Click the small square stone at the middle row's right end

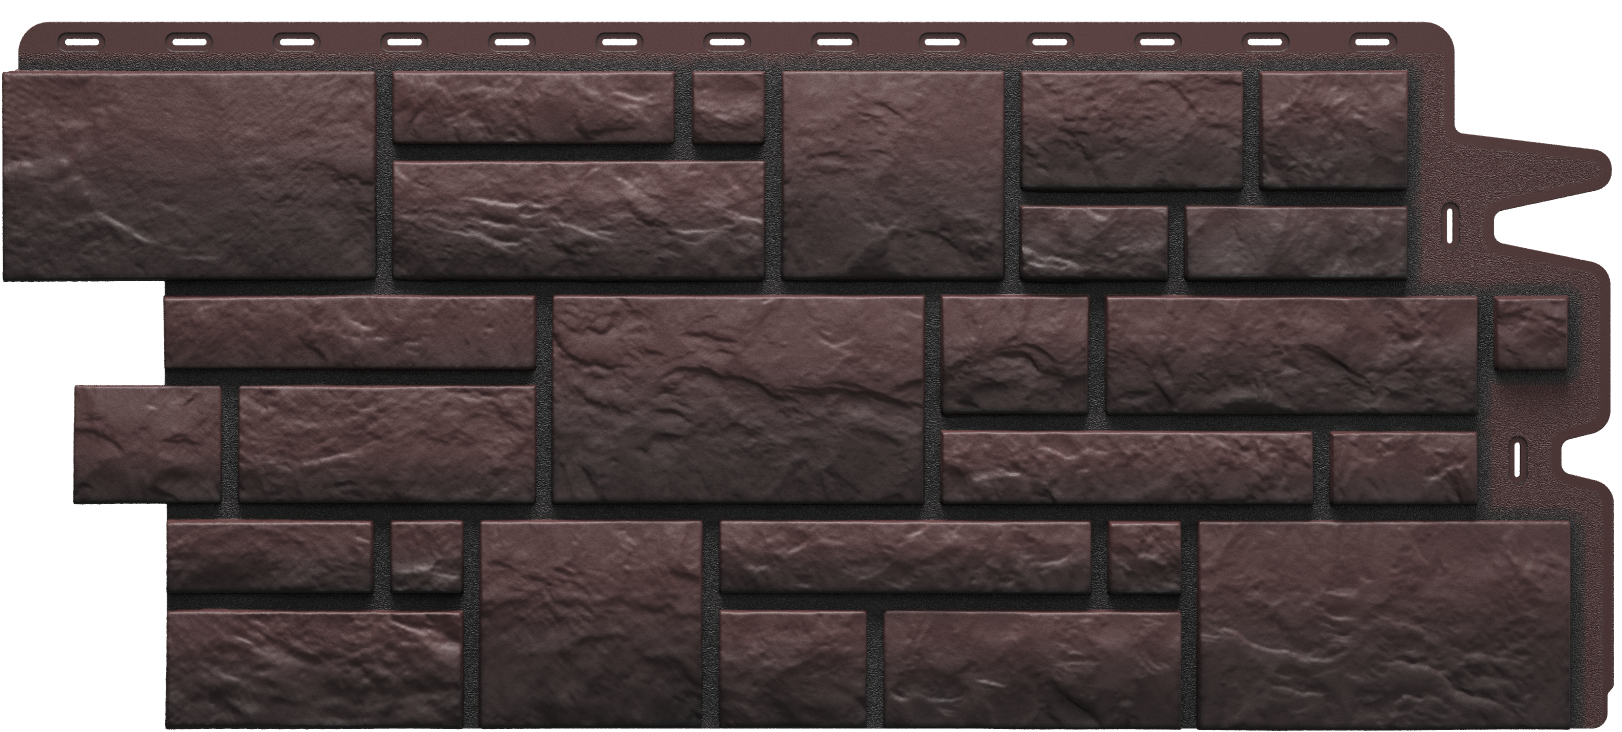(x=1530, y=333)
